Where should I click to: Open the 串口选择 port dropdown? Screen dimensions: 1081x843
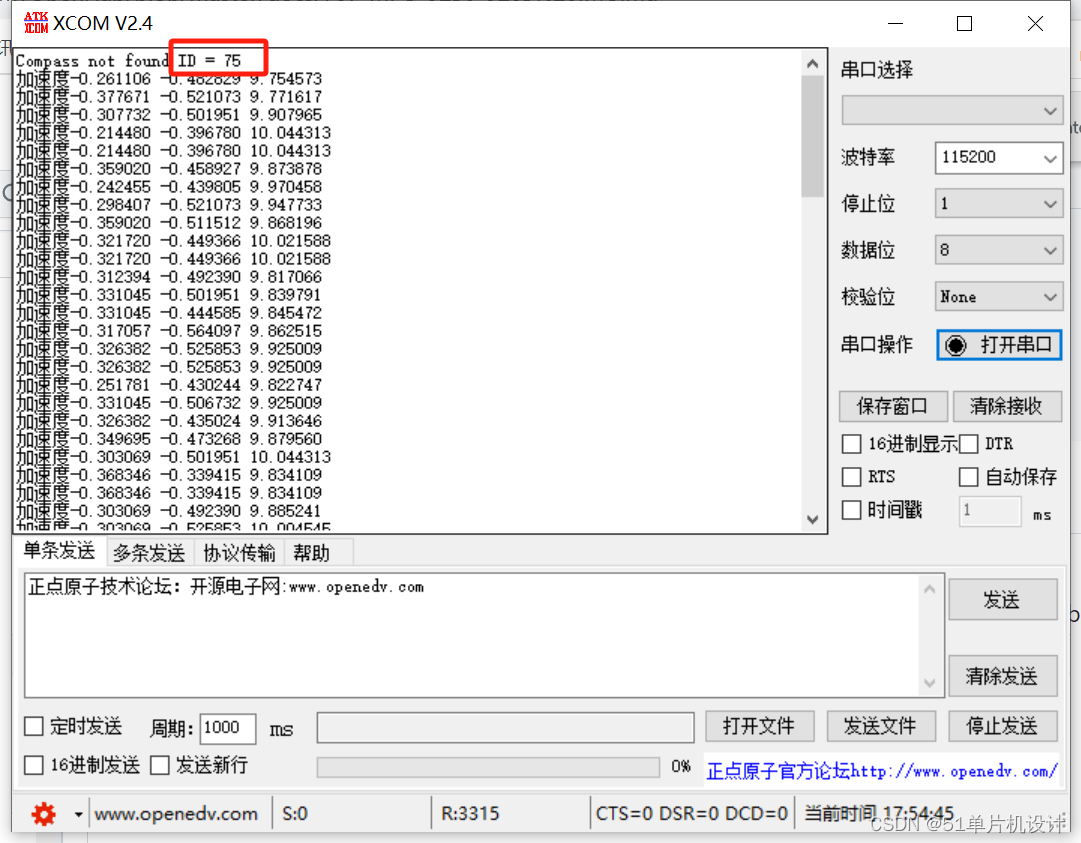click(x=952, y=110)
